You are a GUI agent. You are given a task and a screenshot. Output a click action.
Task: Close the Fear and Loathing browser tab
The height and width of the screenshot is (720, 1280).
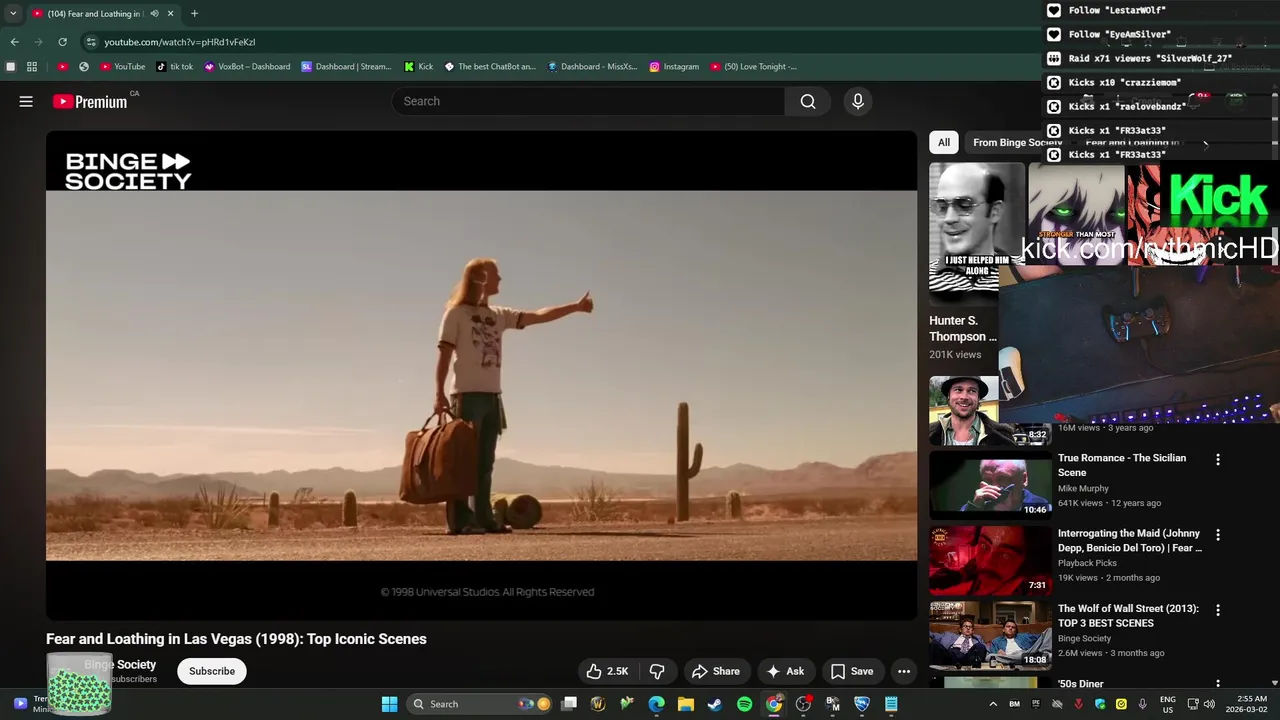pyautogui.click(x=171, y=14)
